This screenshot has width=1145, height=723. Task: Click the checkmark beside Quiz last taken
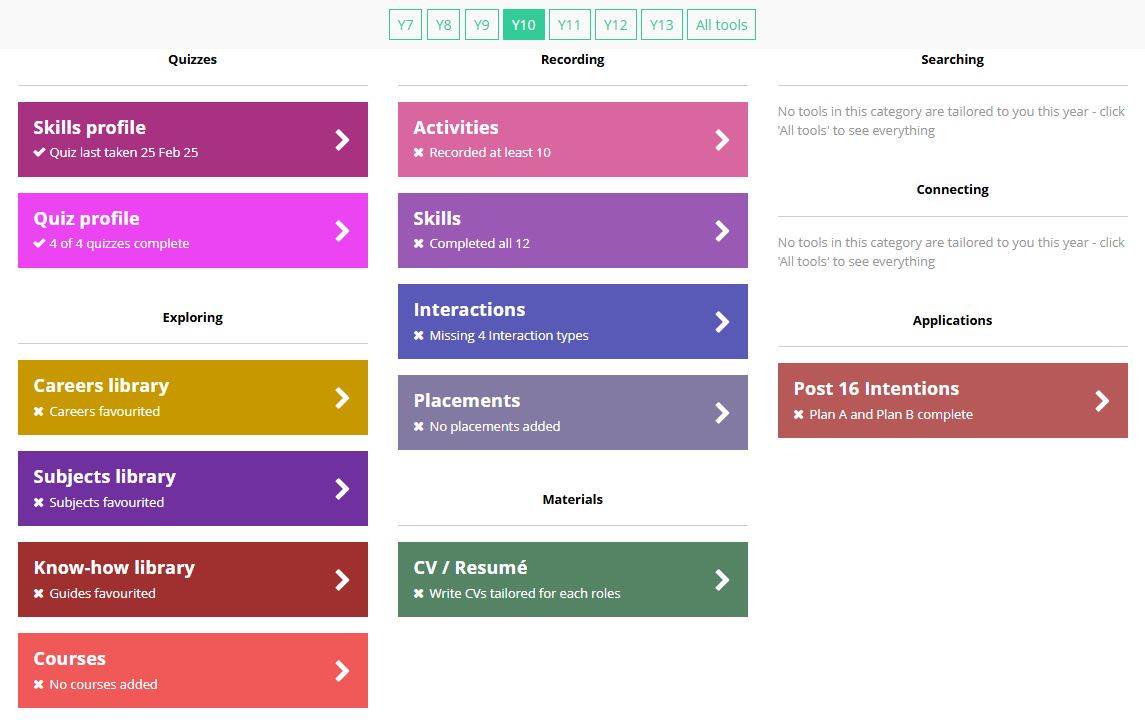tap(39, 153)
